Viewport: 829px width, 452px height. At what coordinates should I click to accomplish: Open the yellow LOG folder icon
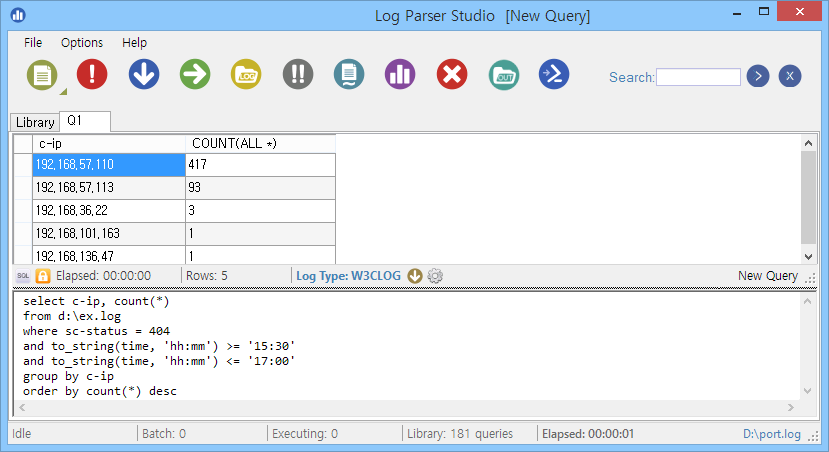(246, 74)
